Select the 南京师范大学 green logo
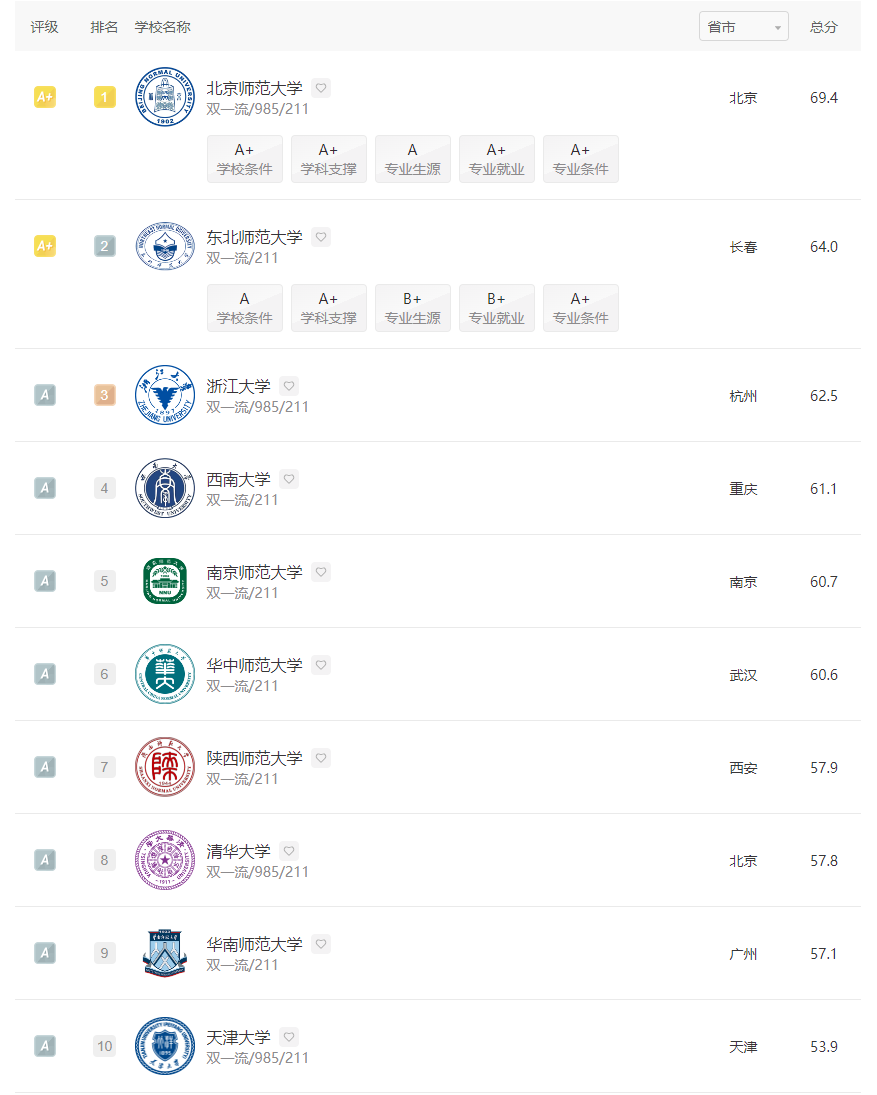Viewport: 877px width, 1095px height. tap(165, 581)
